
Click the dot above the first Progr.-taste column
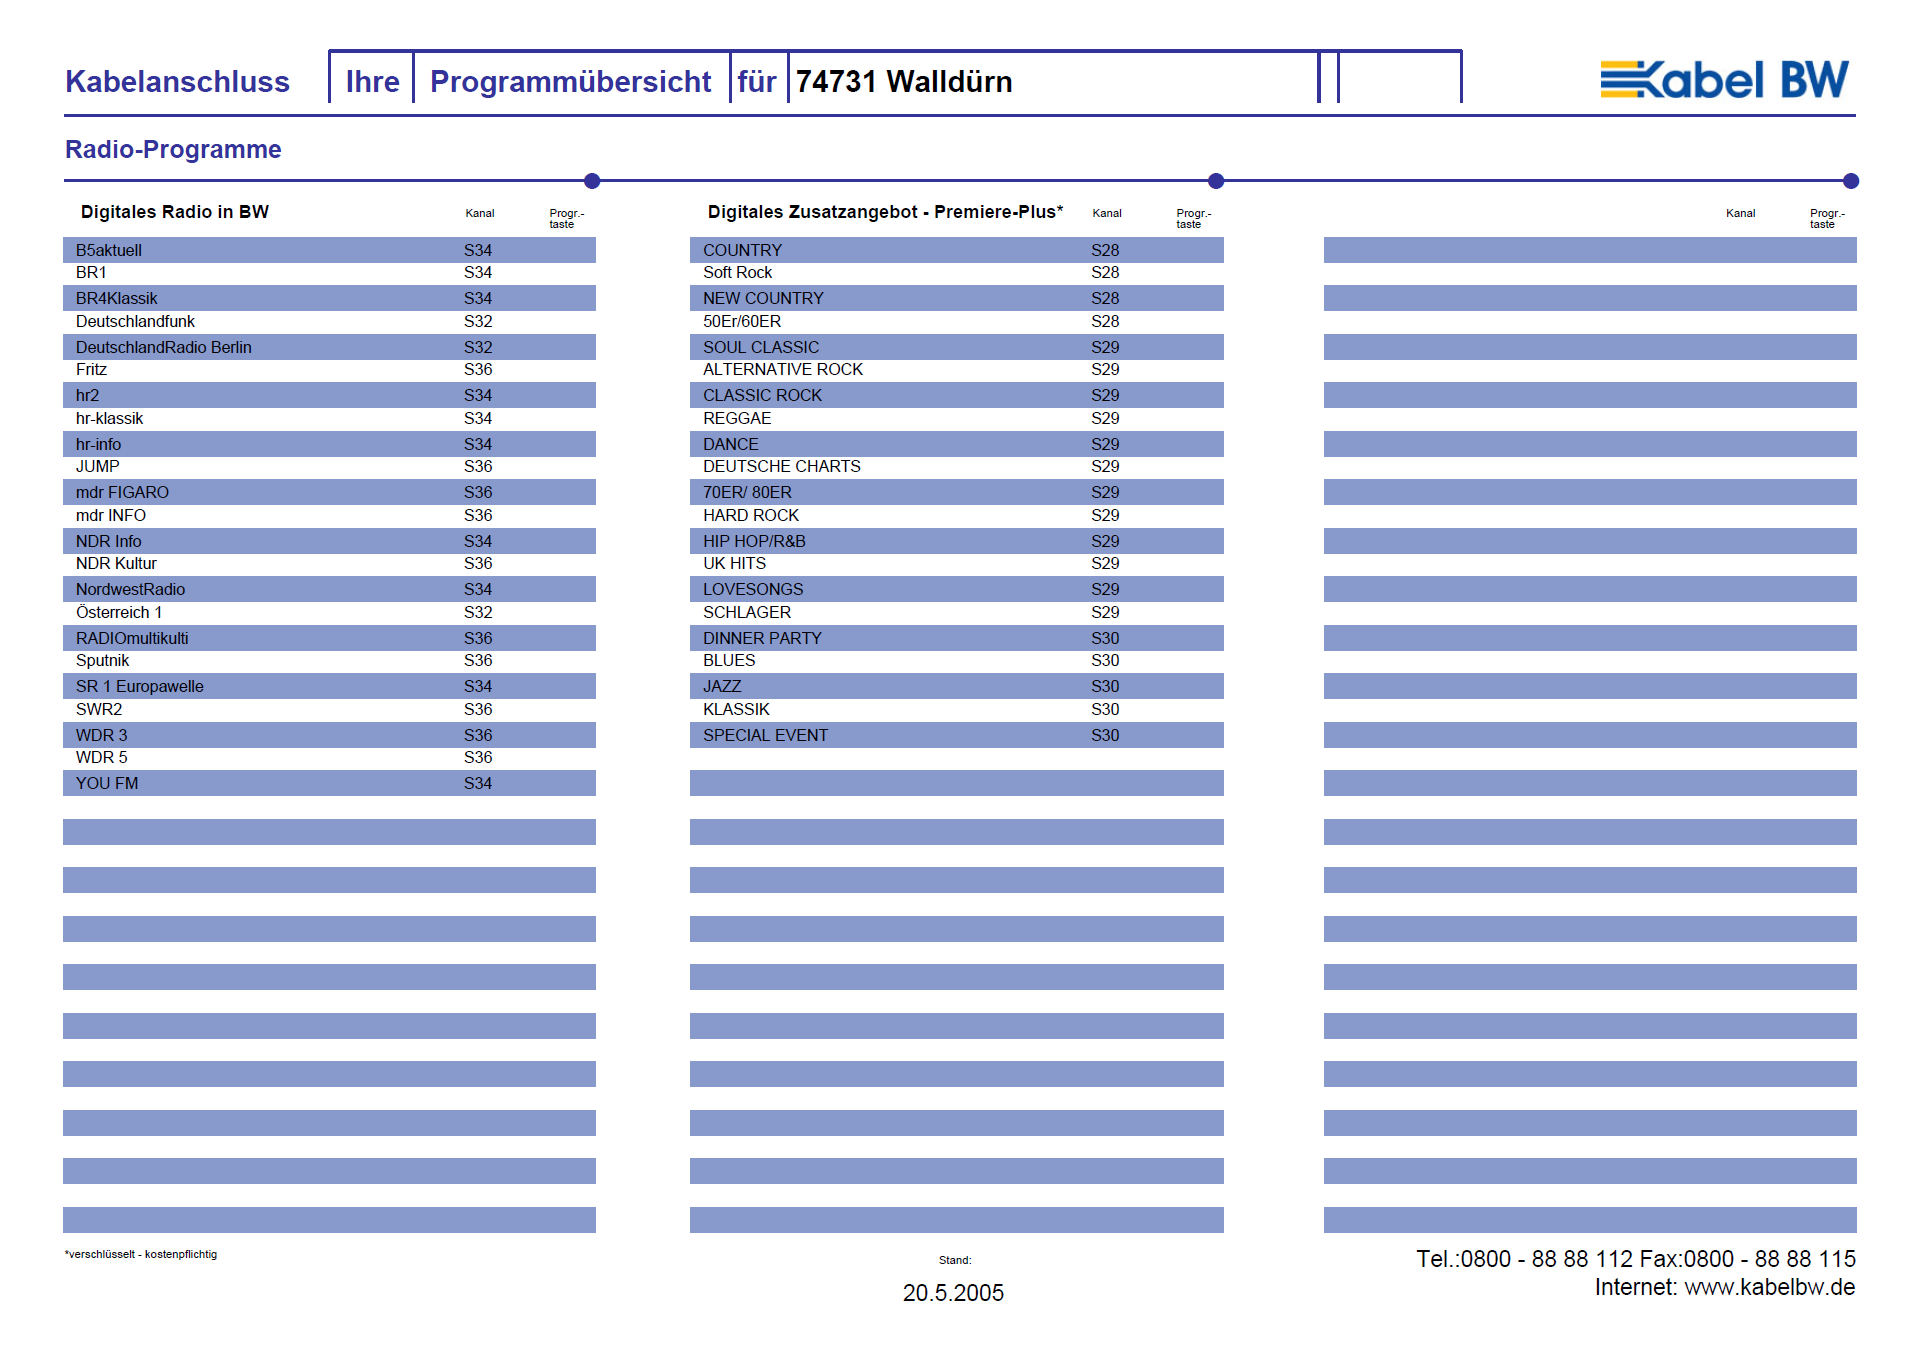[592, 181]
